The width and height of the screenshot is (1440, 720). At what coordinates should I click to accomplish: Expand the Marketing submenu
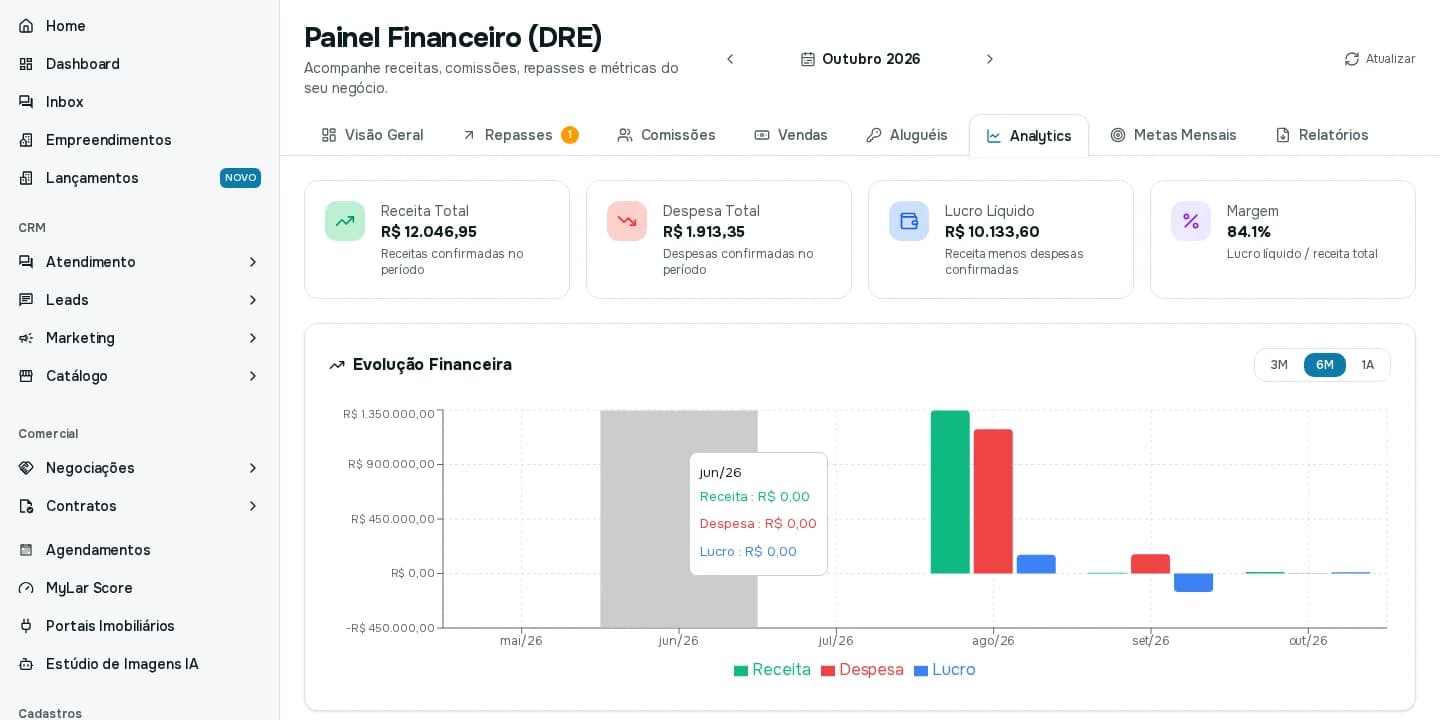pos(139,338)
